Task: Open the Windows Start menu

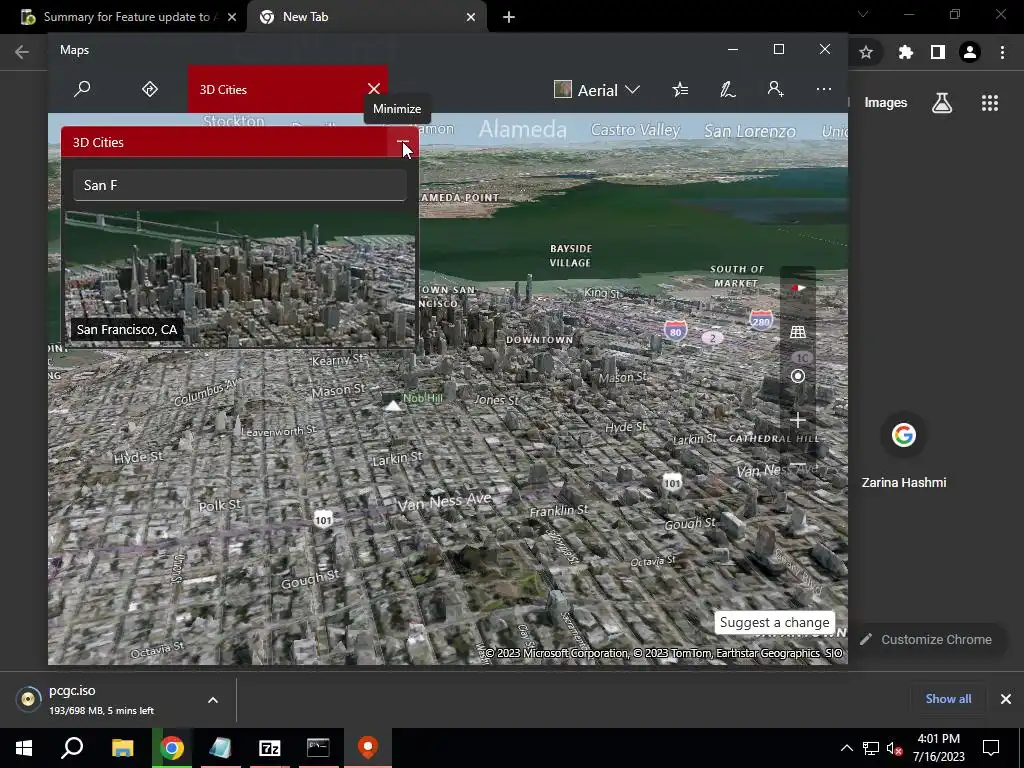Action: [24, 748]
